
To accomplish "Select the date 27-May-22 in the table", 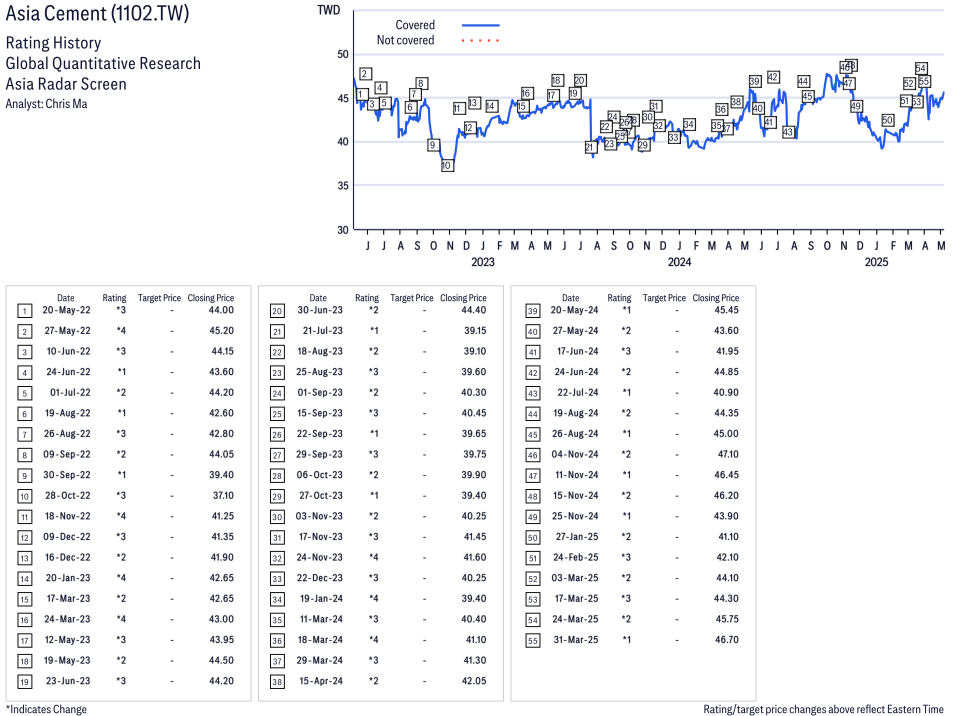I will click(x=67, y=331).
